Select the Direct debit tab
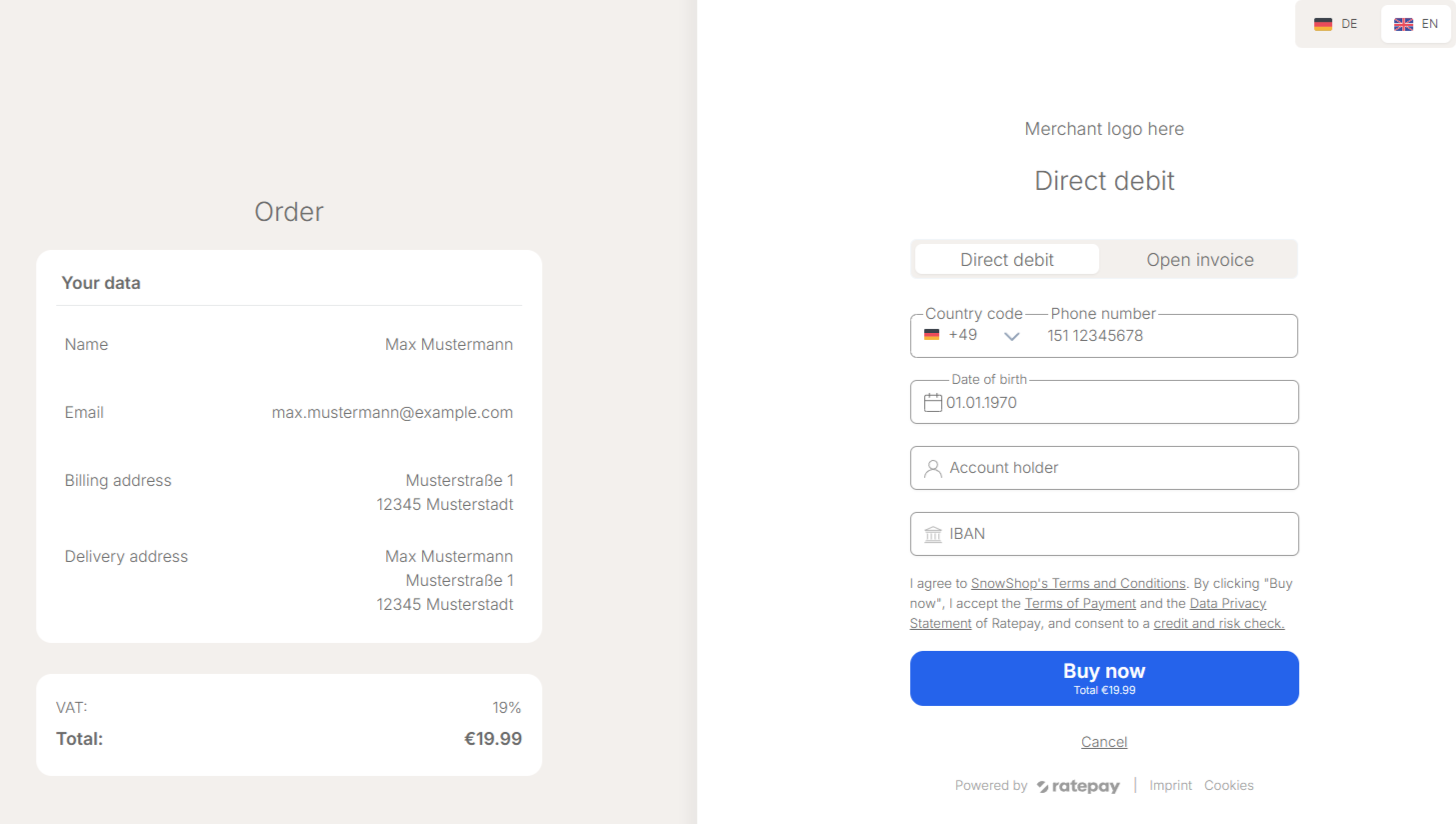The image size is (1456, 824). [1007, 260]
